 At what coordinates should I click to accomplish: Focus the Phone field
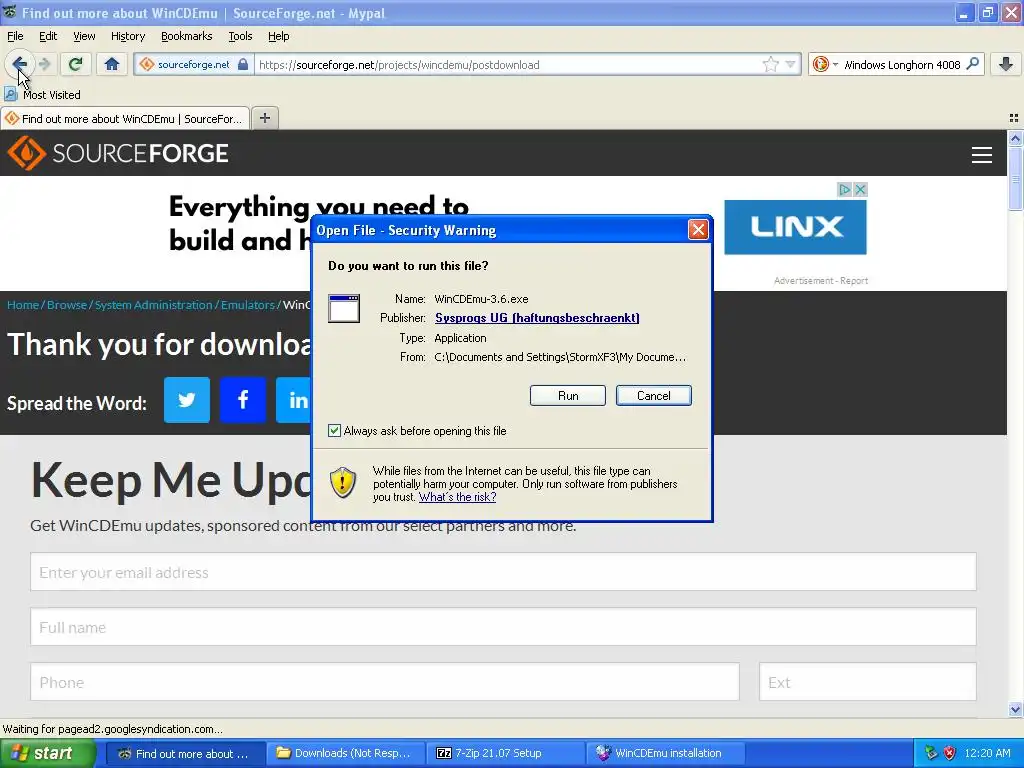(385, 682)
